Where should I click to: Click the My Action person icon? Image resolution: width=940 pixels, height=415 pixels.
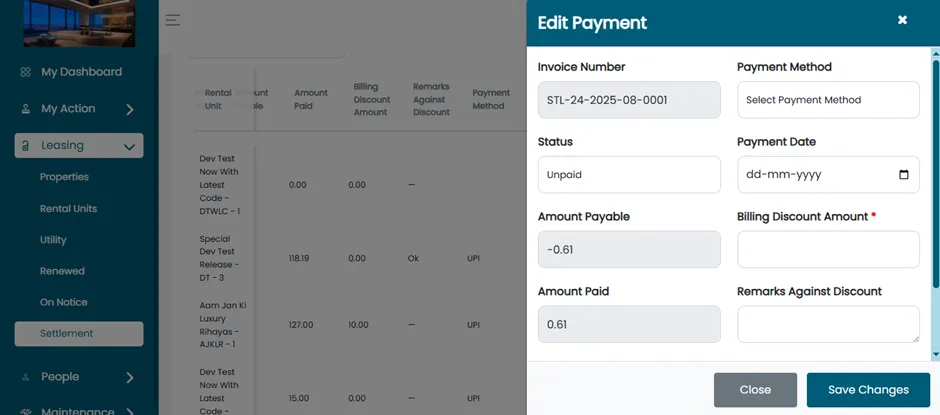click(x=25, y=109)
